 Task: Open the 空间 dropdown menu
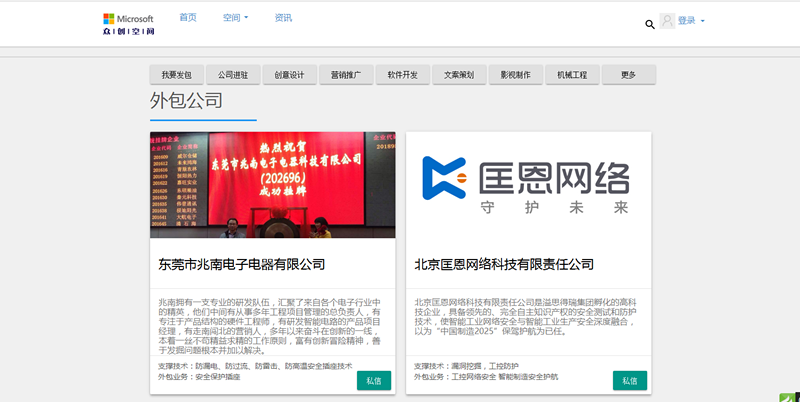235,18
